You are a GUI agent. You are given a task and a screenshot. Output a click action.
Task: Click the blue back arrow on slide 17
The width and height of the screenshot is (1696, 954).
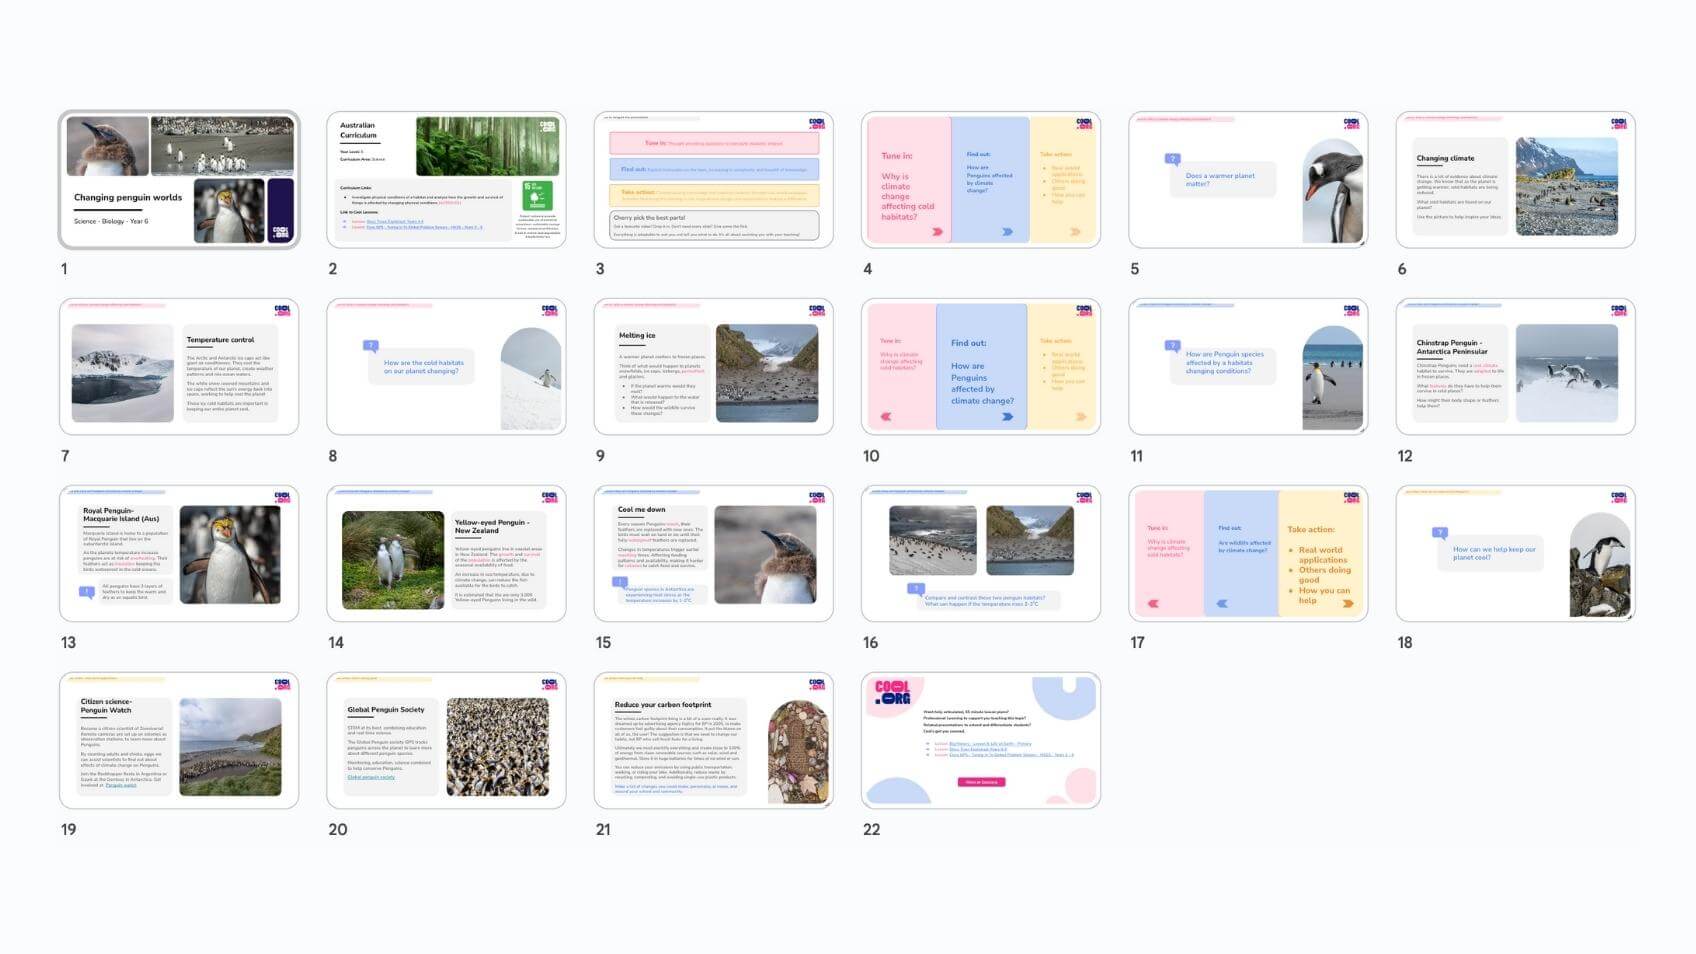pos(1221,603)
